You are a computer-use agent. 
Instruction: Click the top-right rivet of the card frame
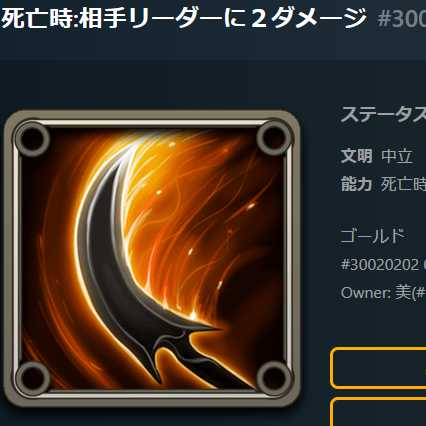click(274, 138)
